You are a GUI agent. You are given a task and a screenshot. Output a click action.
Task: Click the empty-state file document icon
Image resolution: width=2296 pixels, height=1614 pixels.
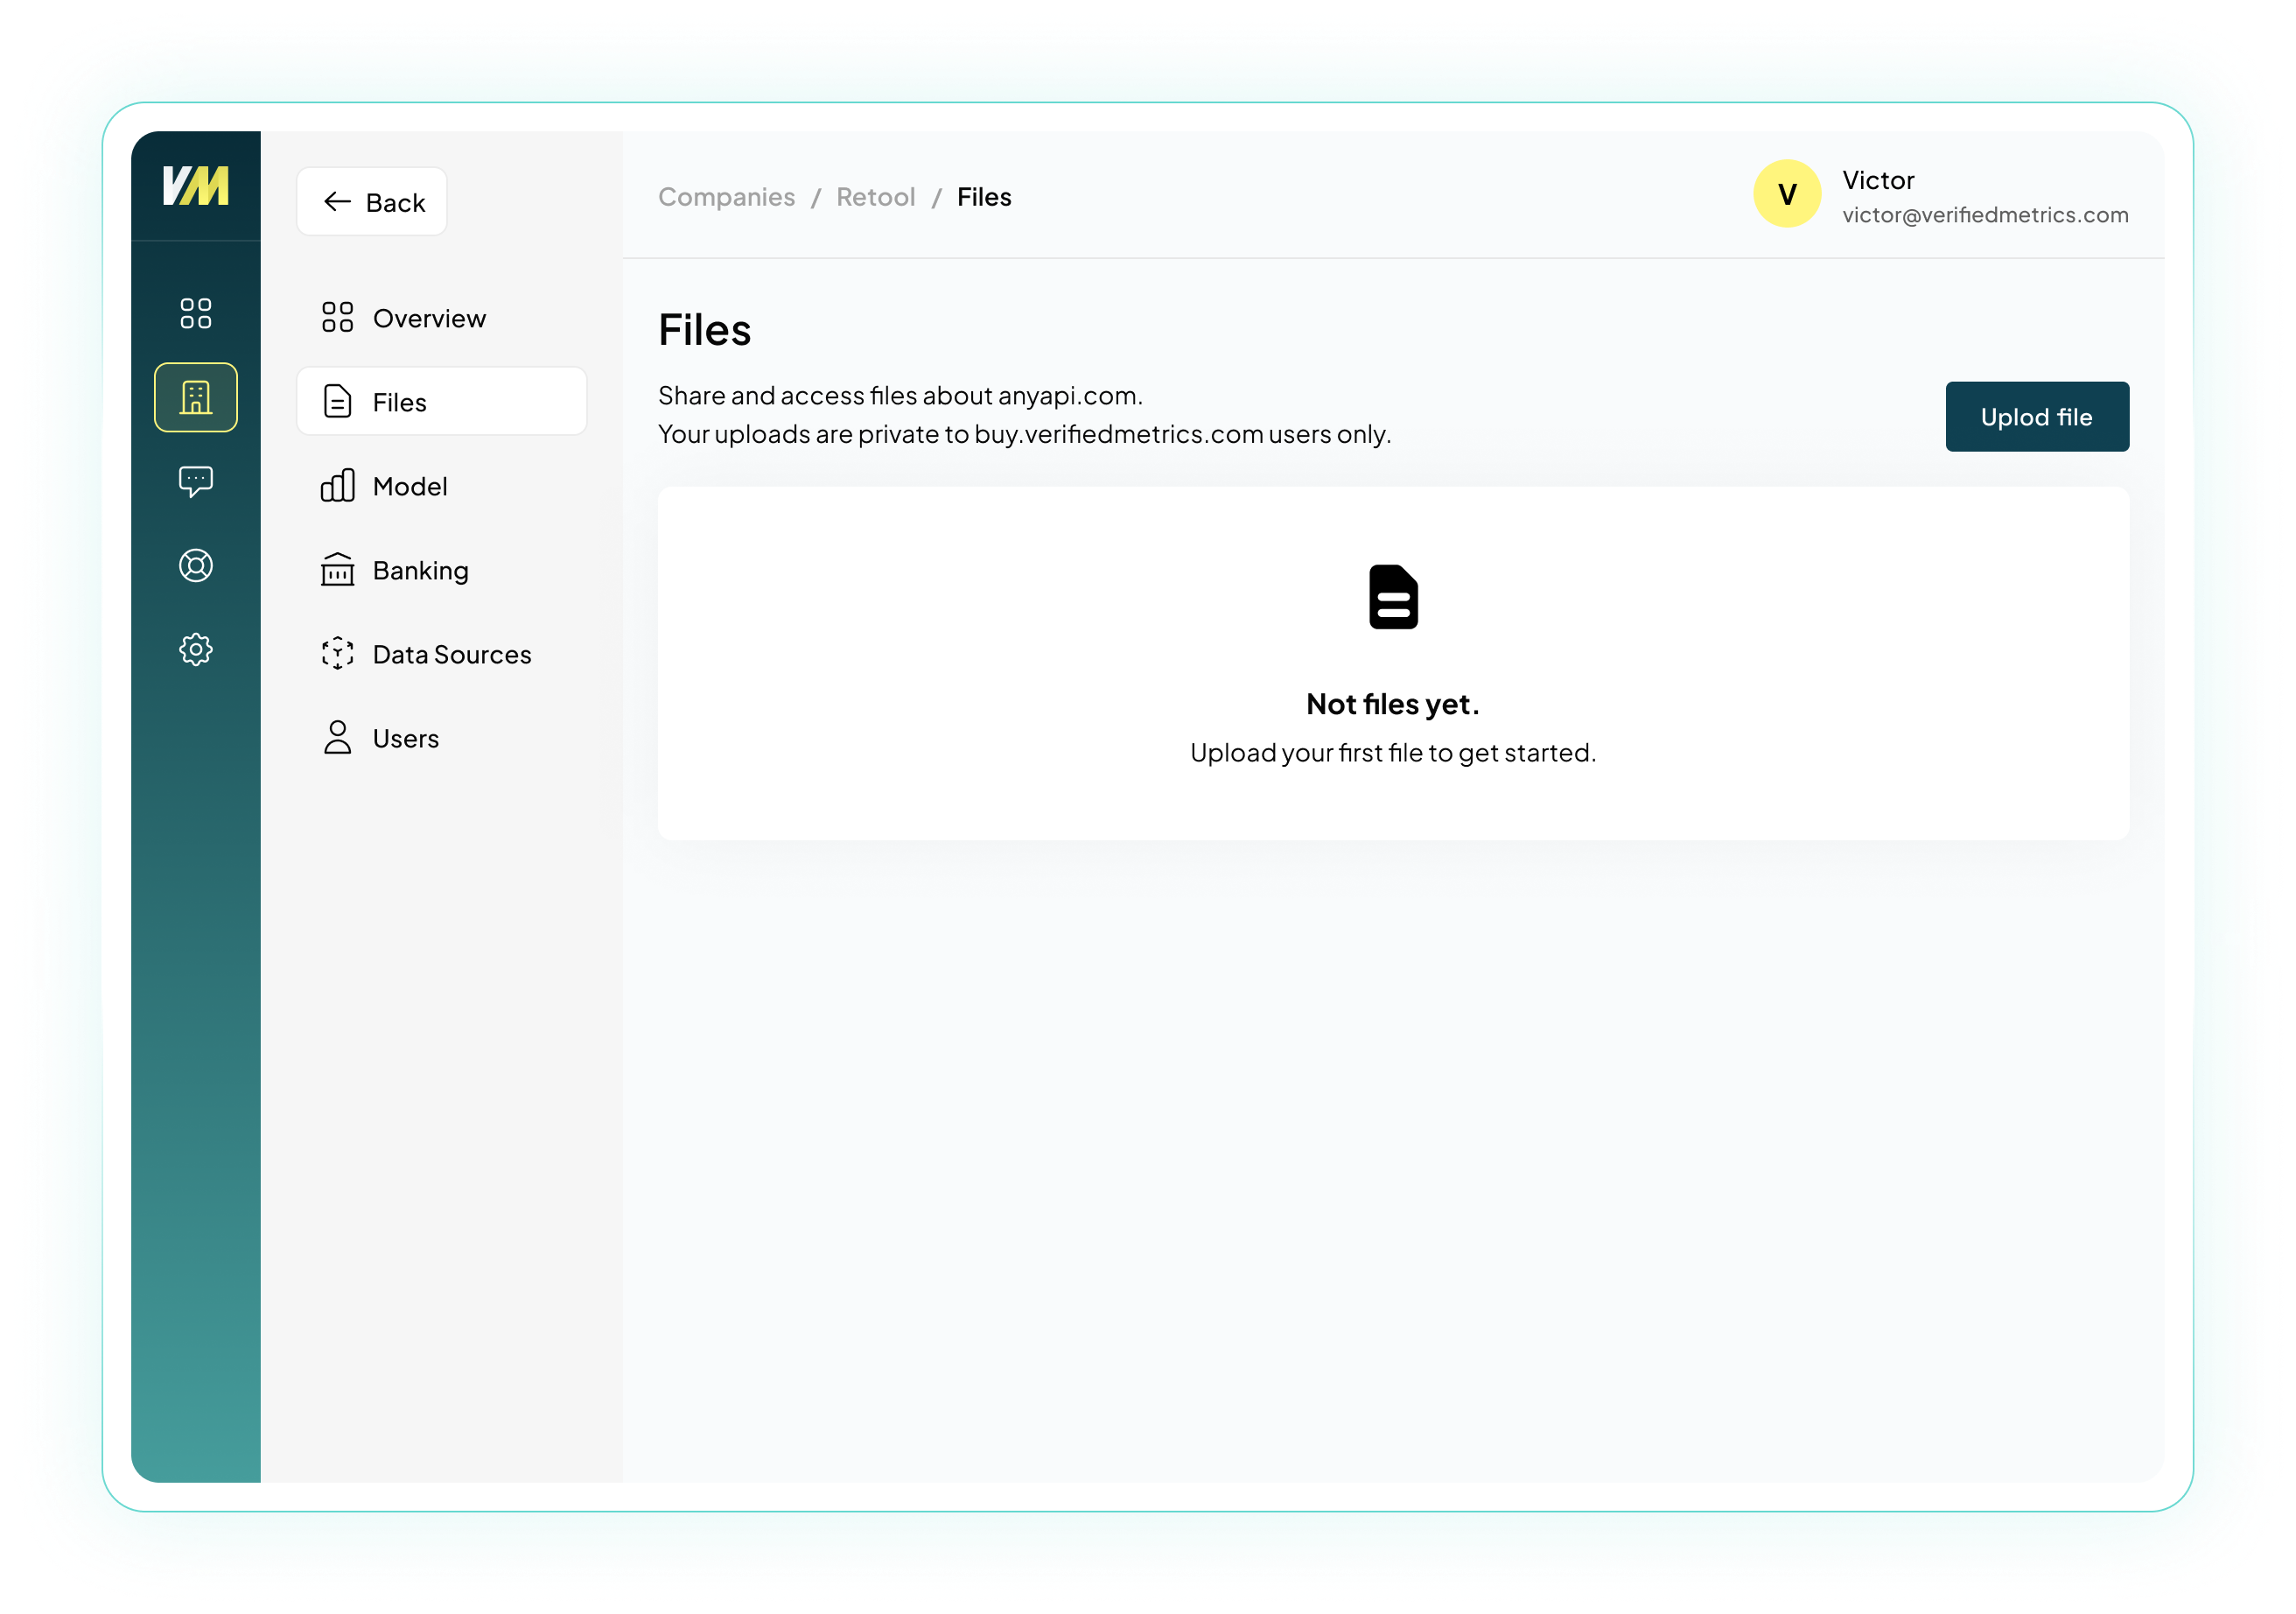coord(1392,597)
